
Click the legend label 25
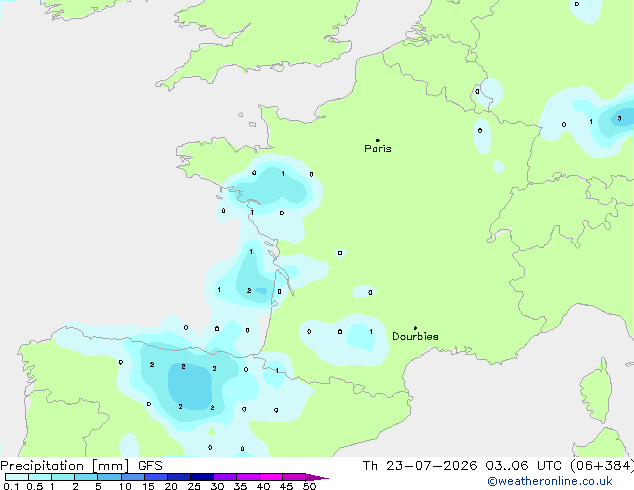click(194, 486)
